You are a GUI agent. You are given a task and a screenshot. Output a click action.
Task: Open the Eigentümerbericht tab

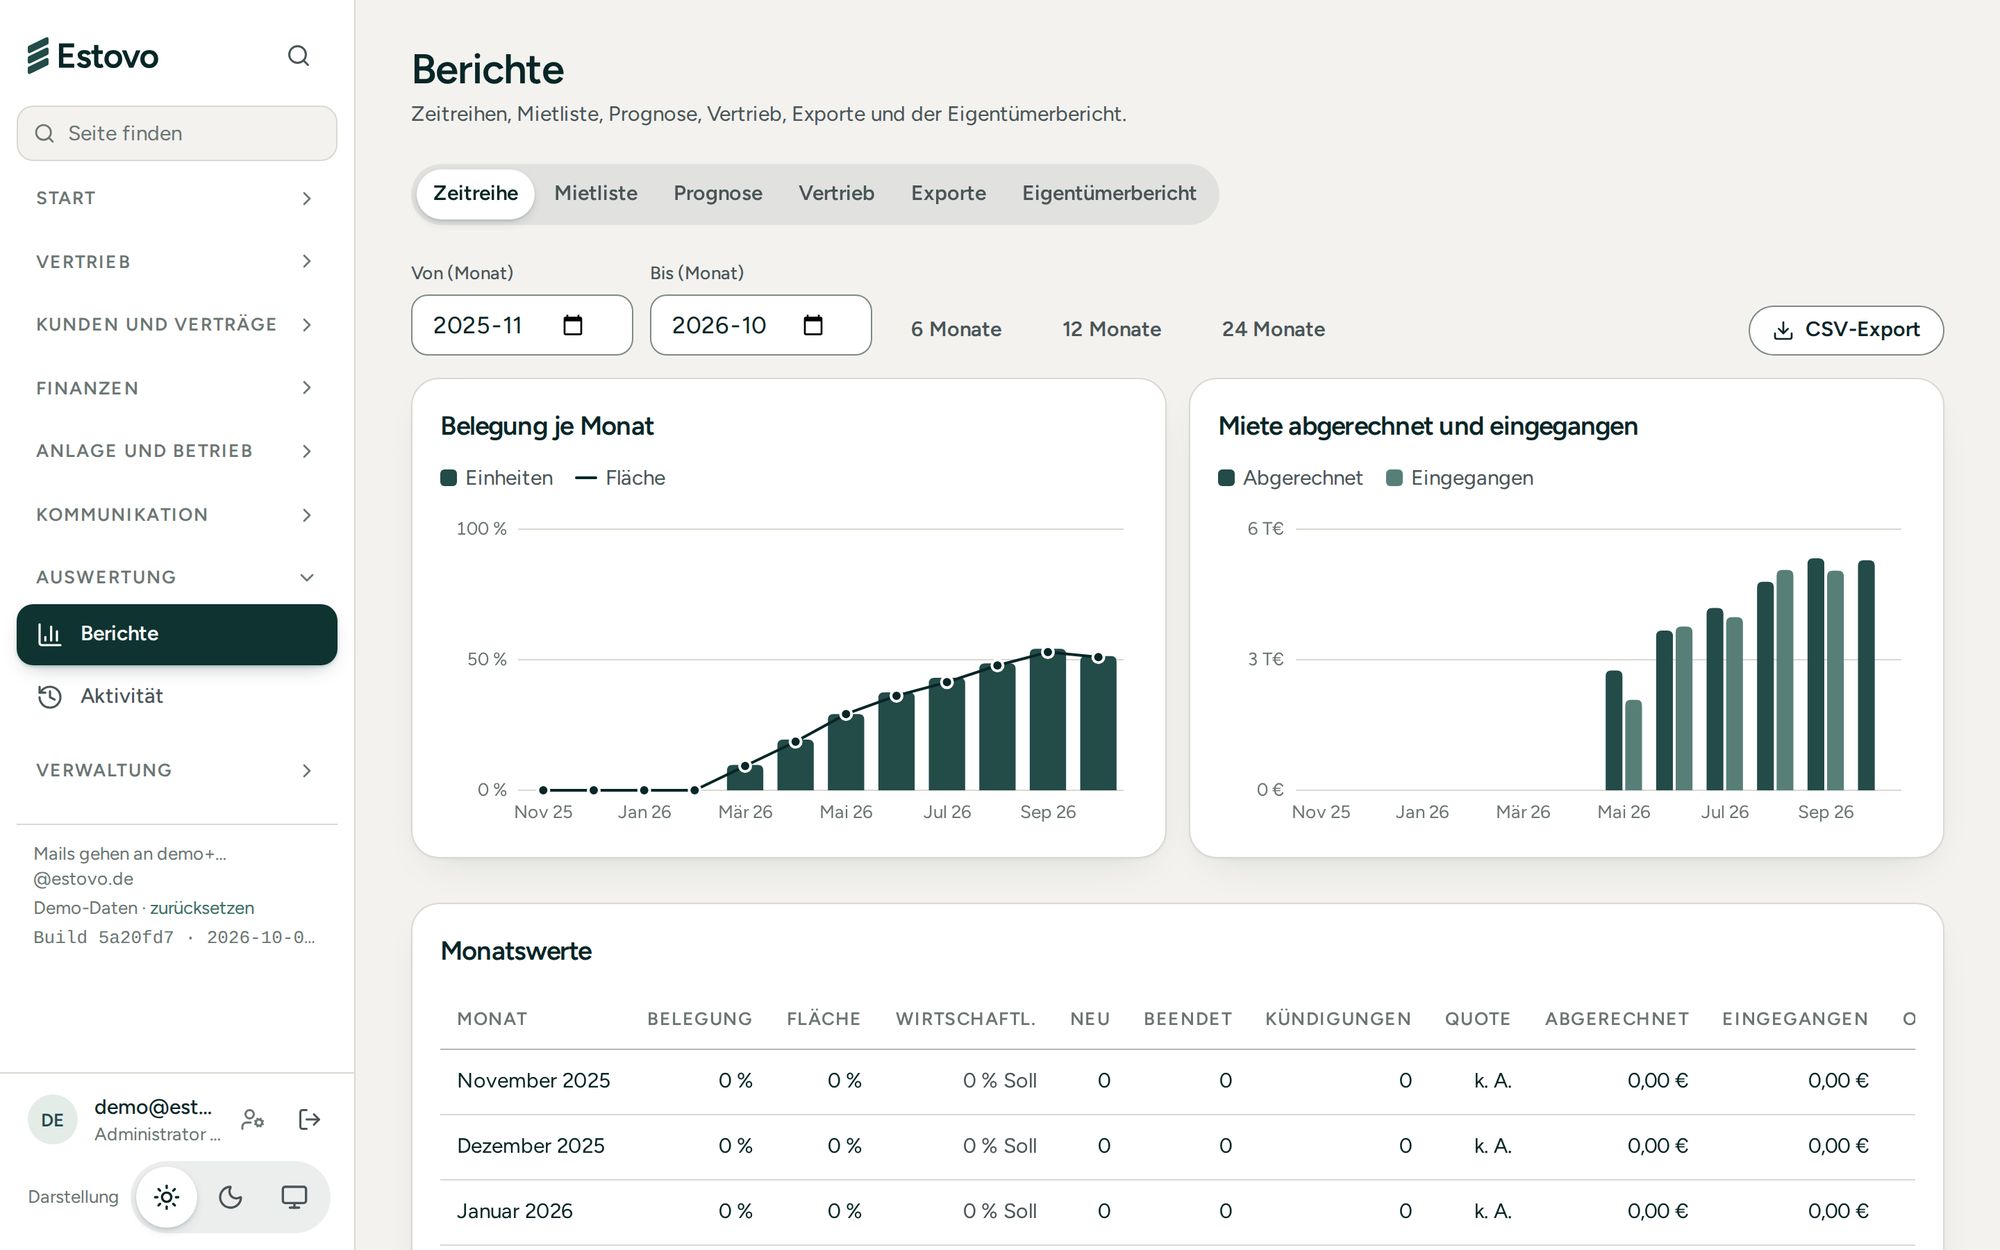point(1109,193)
